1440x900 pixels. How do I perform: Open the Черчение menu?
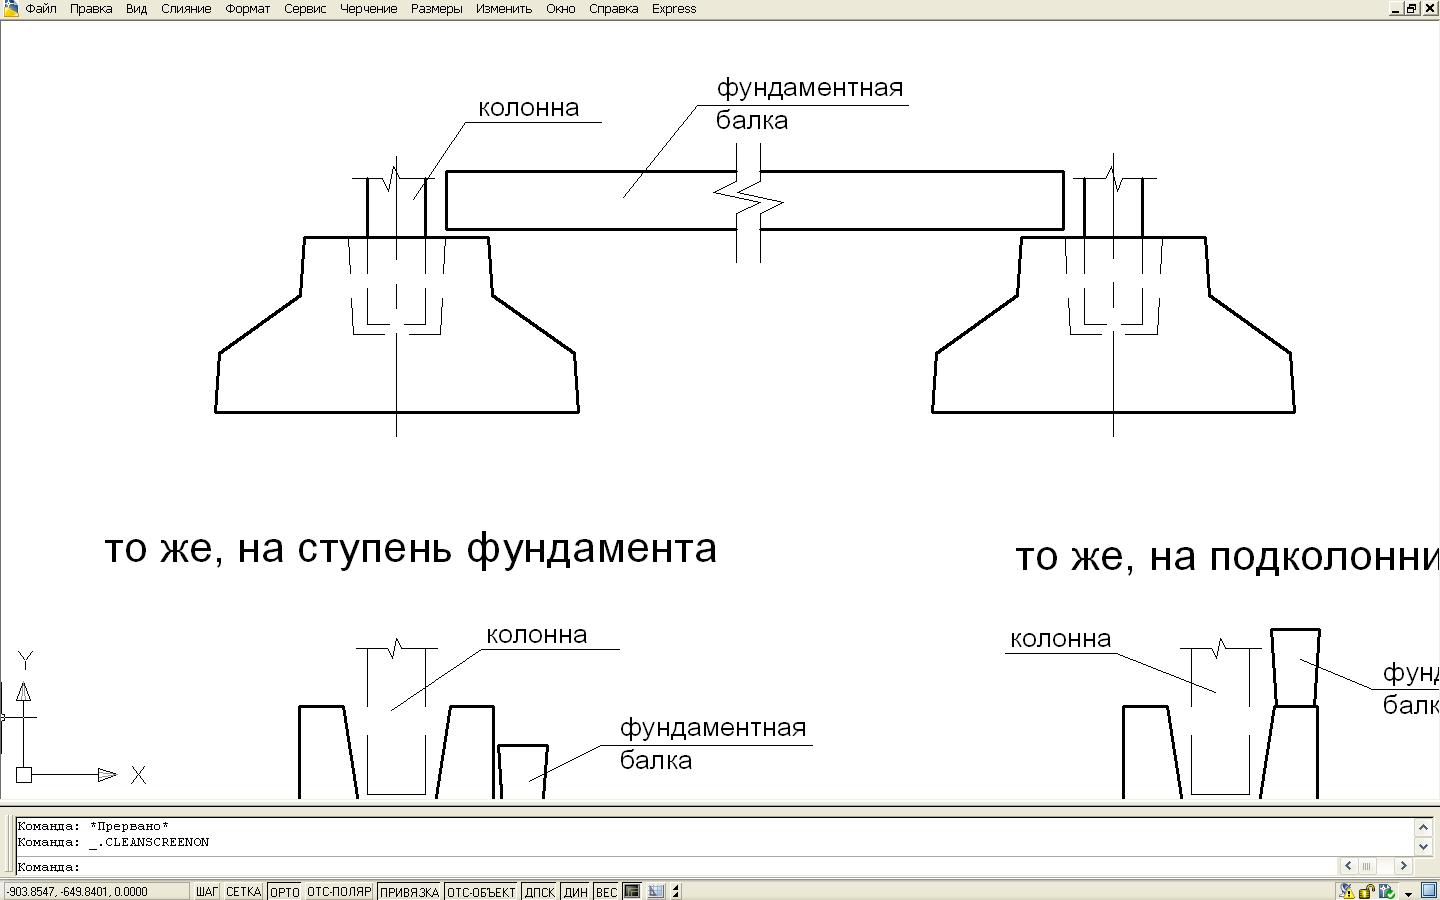pos(368,9)
